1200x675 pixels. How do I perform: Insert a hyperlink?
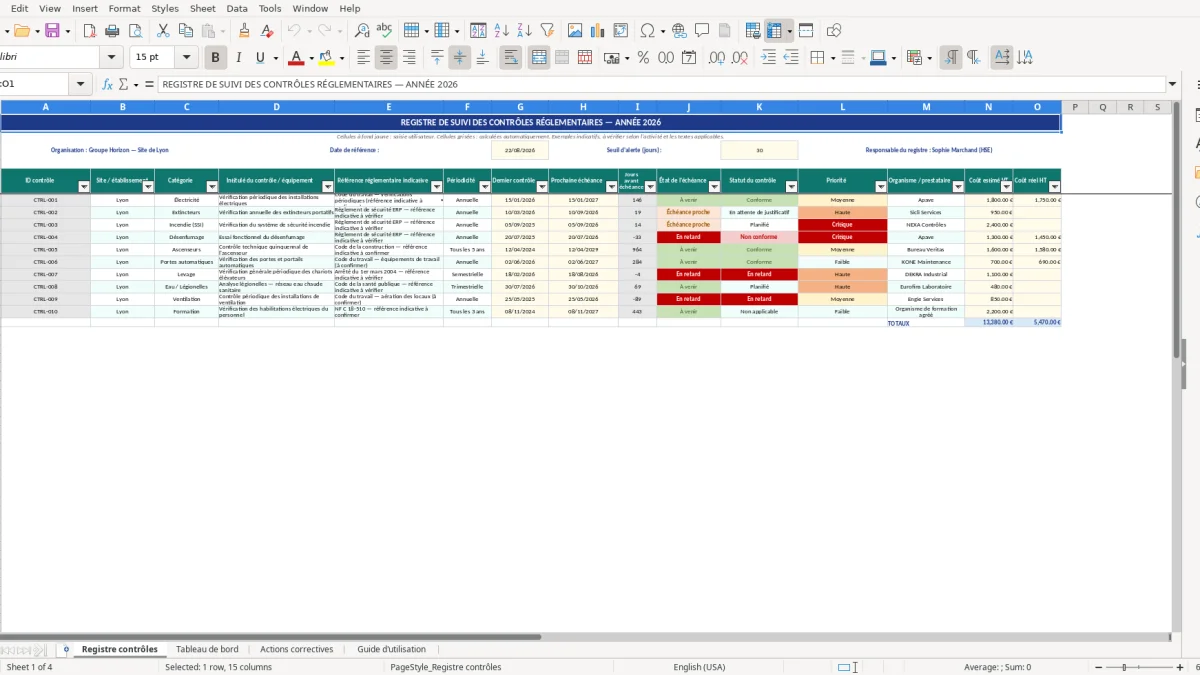coord(679,31)
